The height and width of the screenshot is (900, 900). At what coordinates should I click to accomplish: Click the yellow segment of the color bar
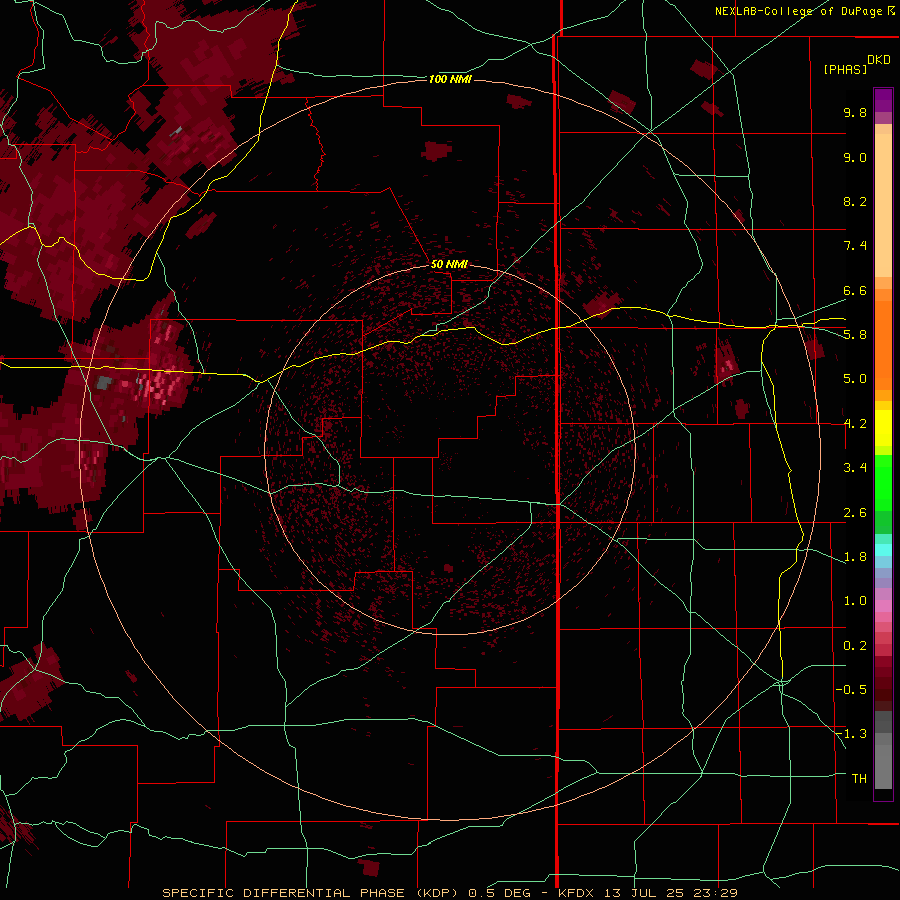click(x=883, y=428)
